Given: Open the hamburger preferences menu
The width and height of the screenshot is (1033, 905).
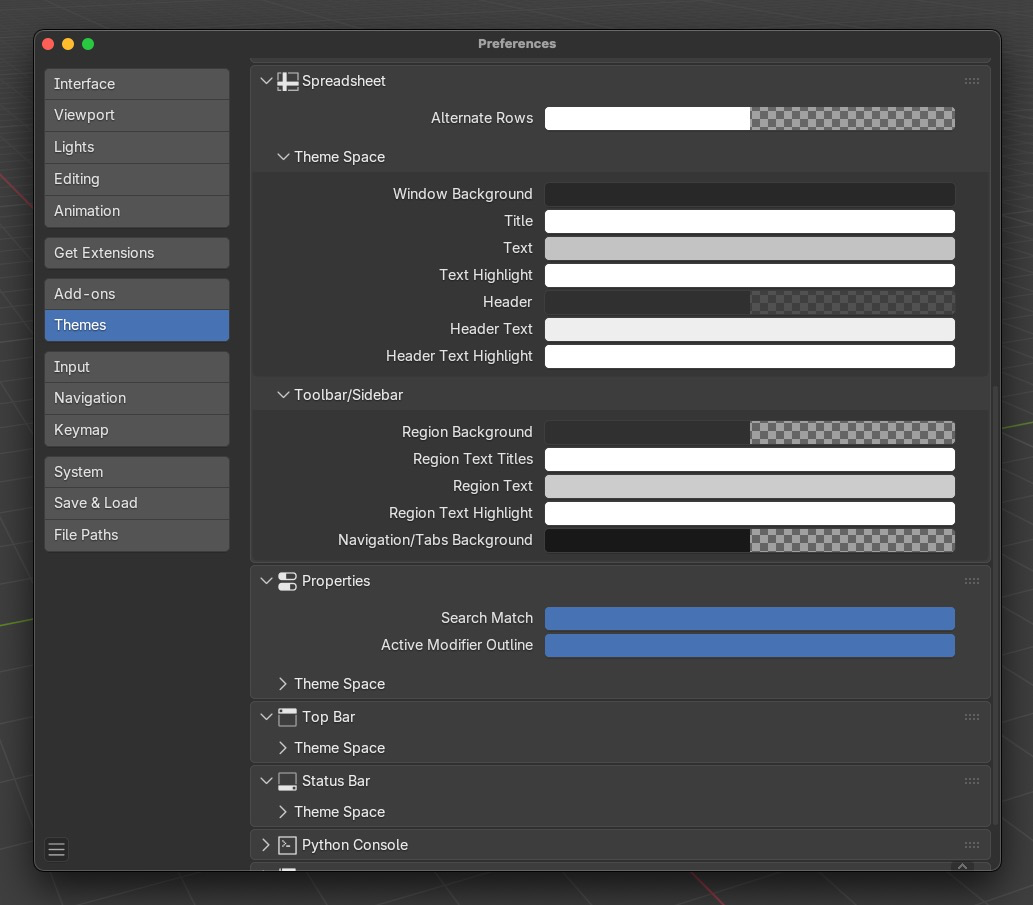Looking at the screenshot, I should pyautogui.click(x=57, y=850).
